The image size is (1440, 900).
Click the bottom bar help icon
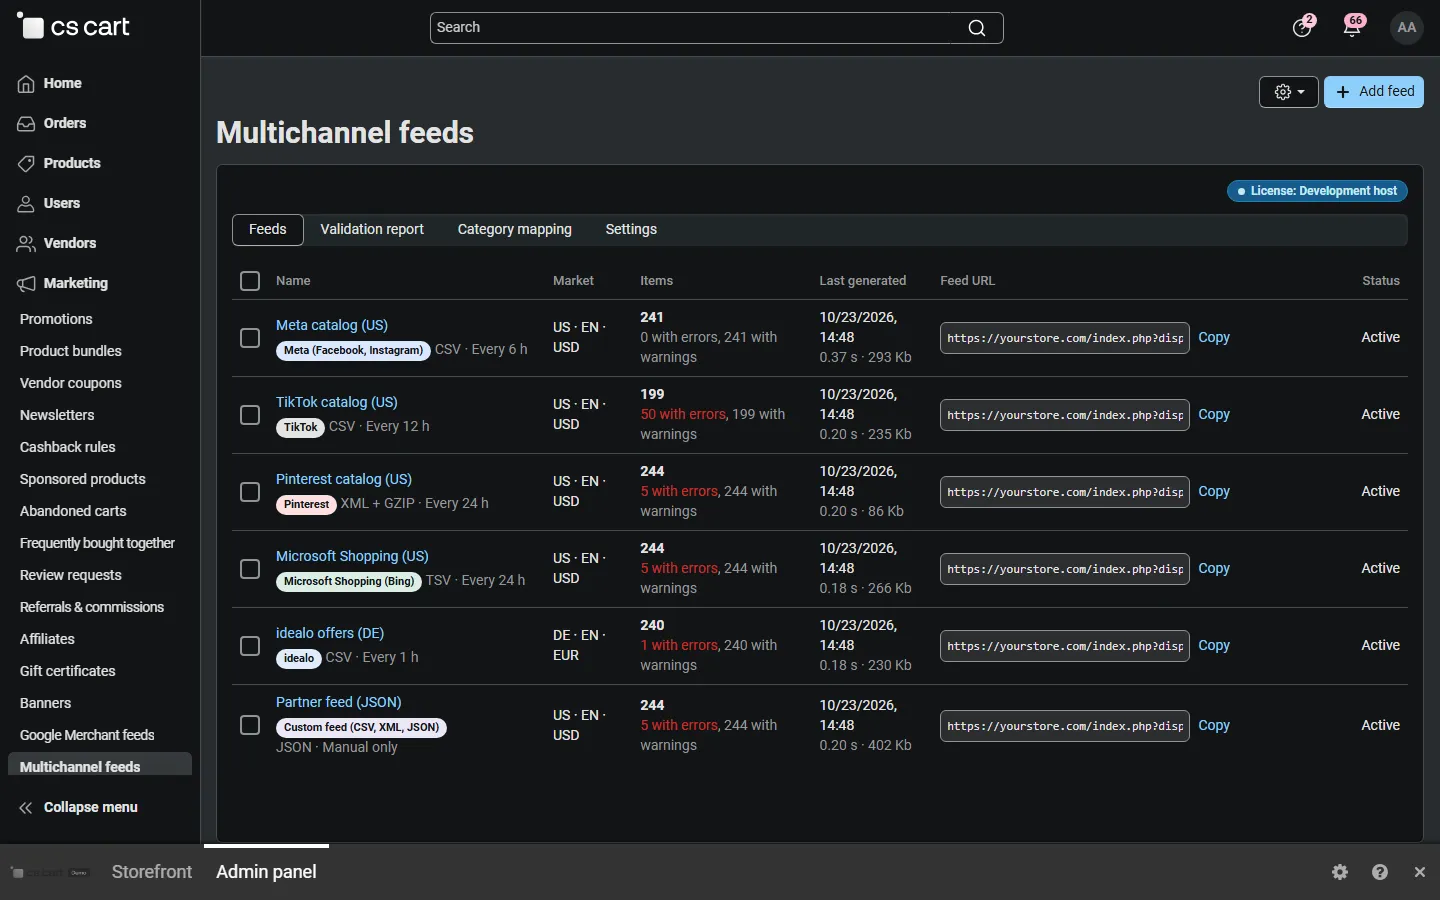[1380, 872]
